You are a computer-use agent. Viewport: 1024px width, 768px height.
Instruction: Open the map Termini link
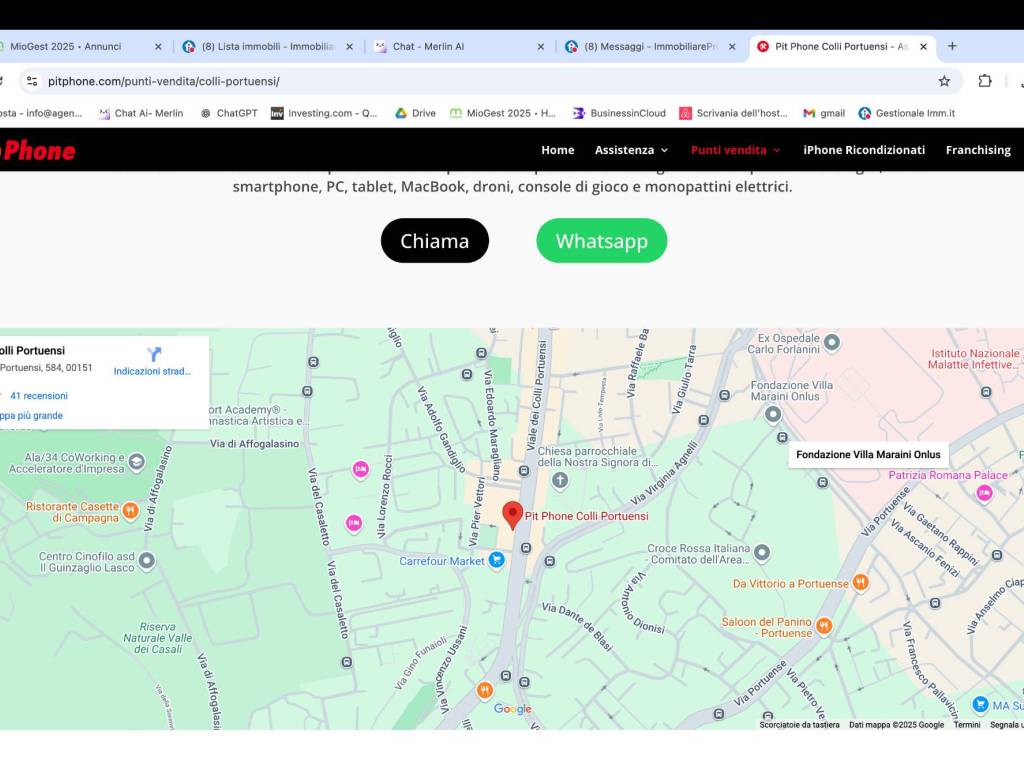point(967,724)
